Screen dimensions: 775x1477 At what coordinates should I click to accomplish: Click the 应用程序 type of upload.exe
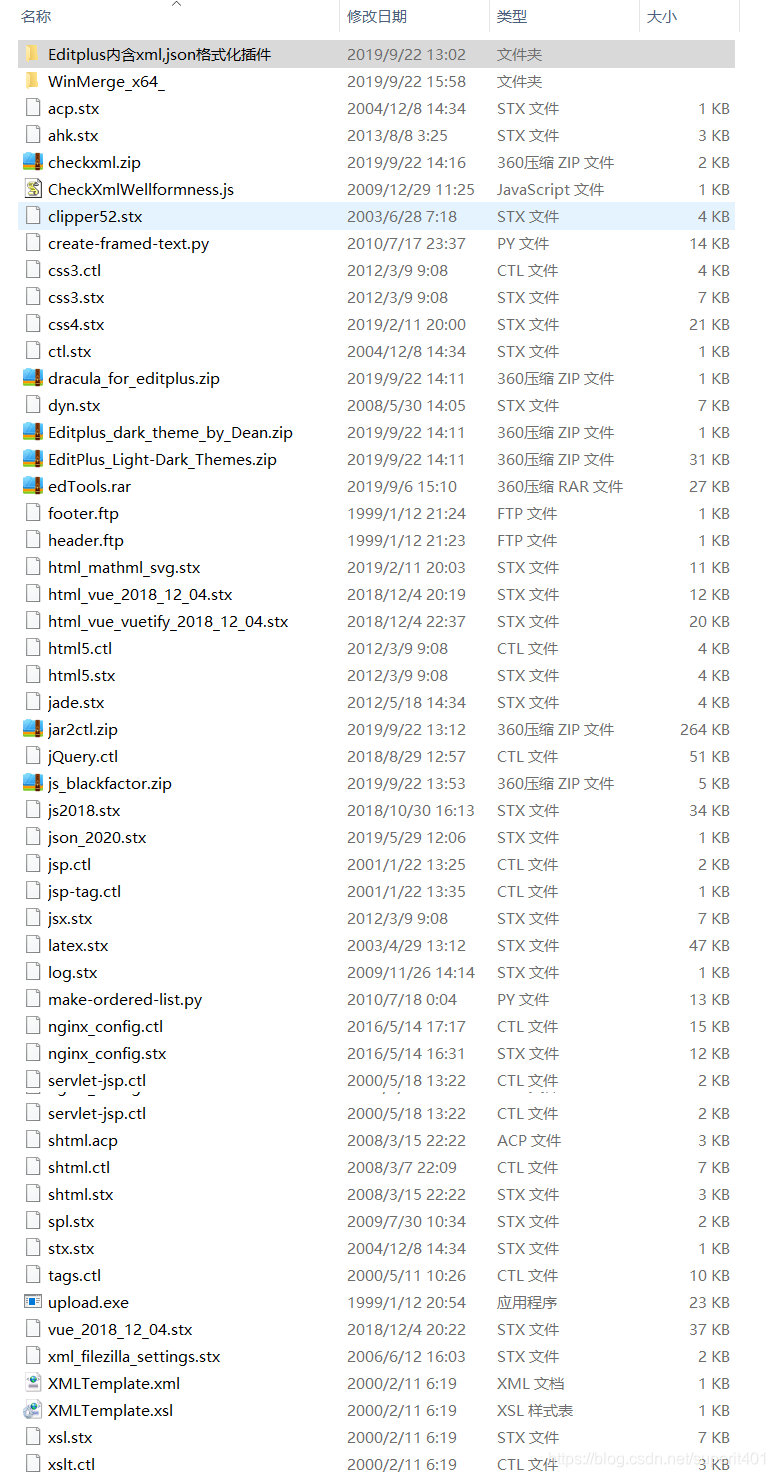tap(527, 1302)
